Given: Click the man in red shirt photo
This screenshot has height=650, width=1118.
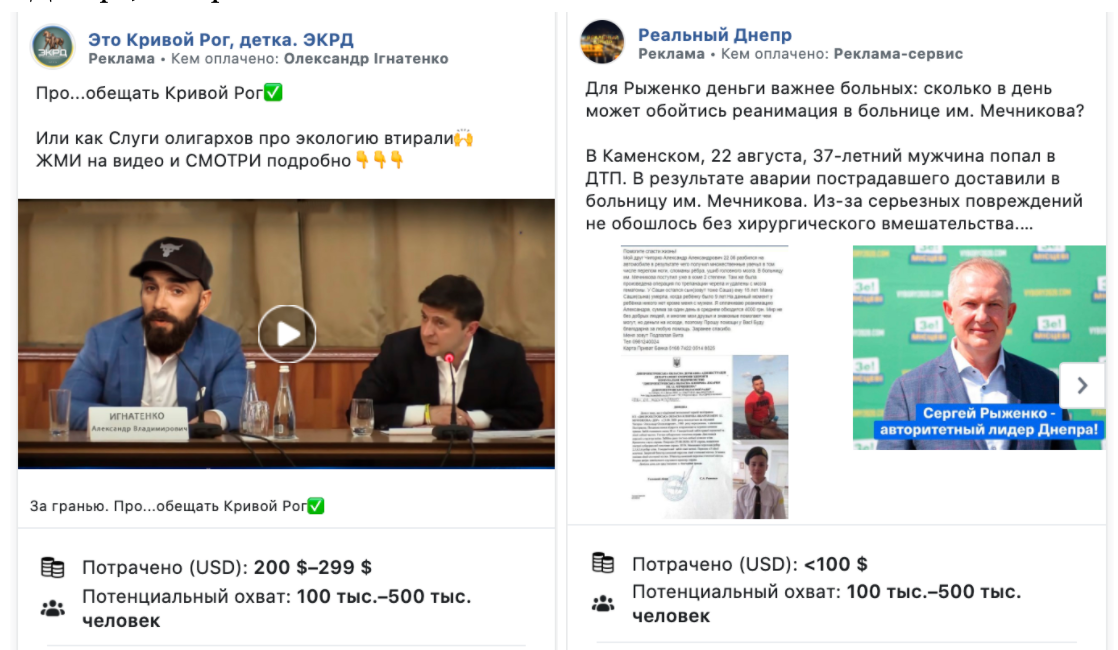Looking at the screenshot, I should pos(760,397).
